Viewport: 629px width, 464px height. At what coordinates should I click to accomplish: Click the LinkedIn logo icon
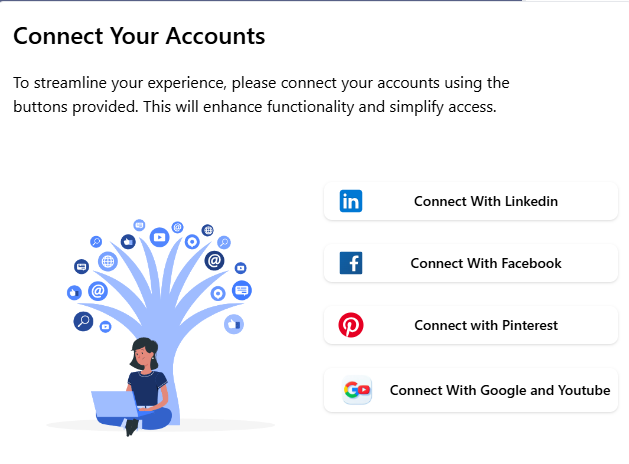coord(351,201)
